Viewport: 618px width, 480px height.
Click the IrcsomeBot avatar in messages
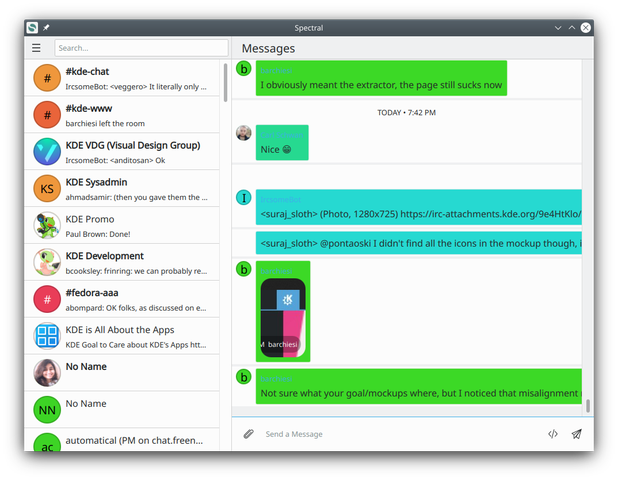point(244,197)
